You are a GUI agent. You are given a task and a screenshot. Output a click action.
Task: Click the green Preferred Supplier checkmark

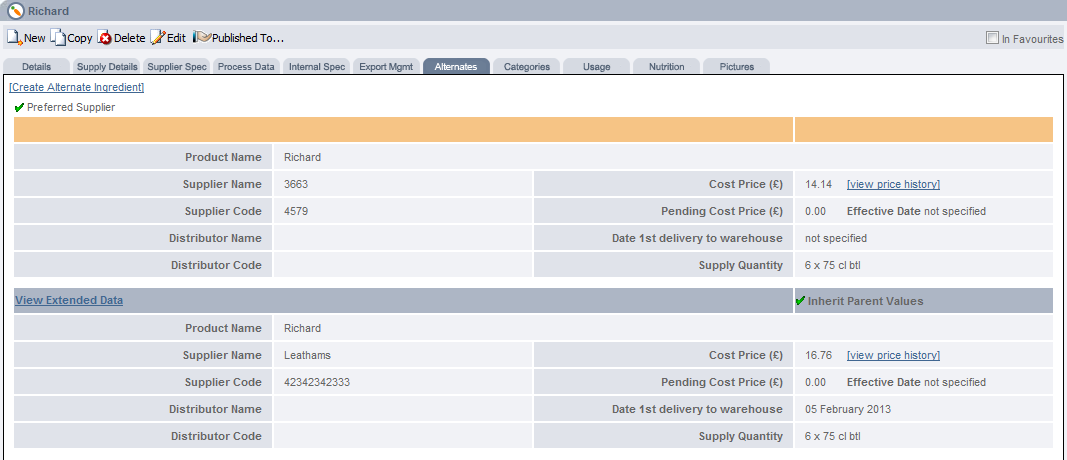[19, 107]
